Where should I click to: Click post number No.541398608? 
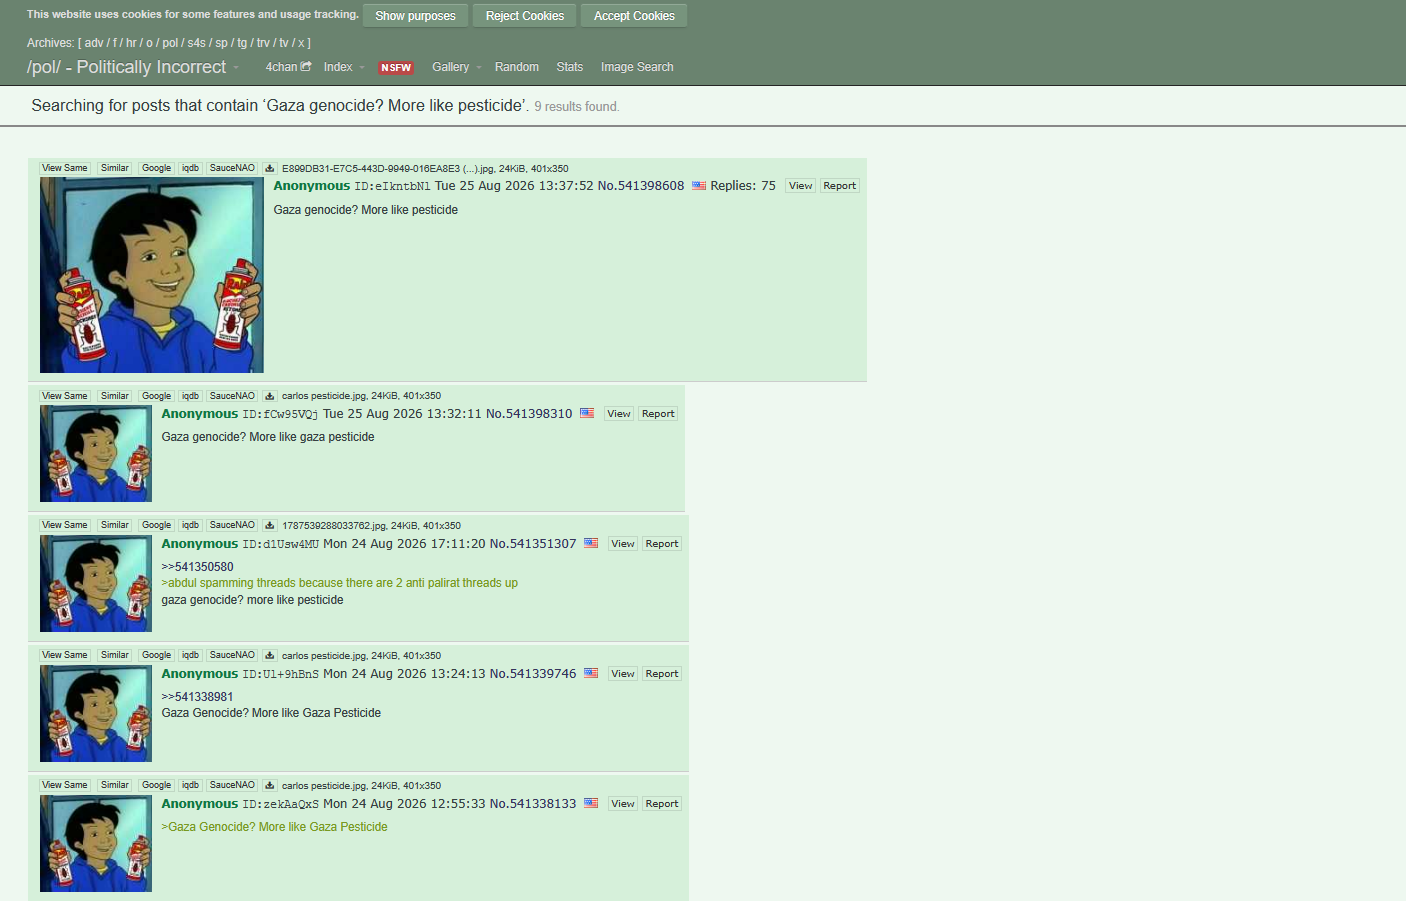(641, 186)
